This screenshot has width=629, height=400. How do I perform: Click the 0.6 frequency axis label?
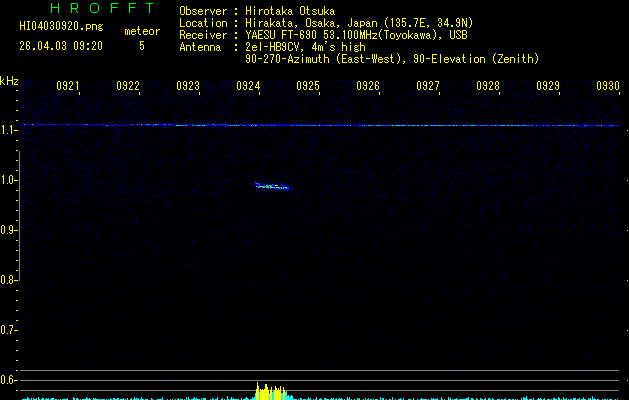[x=8, y=380]
